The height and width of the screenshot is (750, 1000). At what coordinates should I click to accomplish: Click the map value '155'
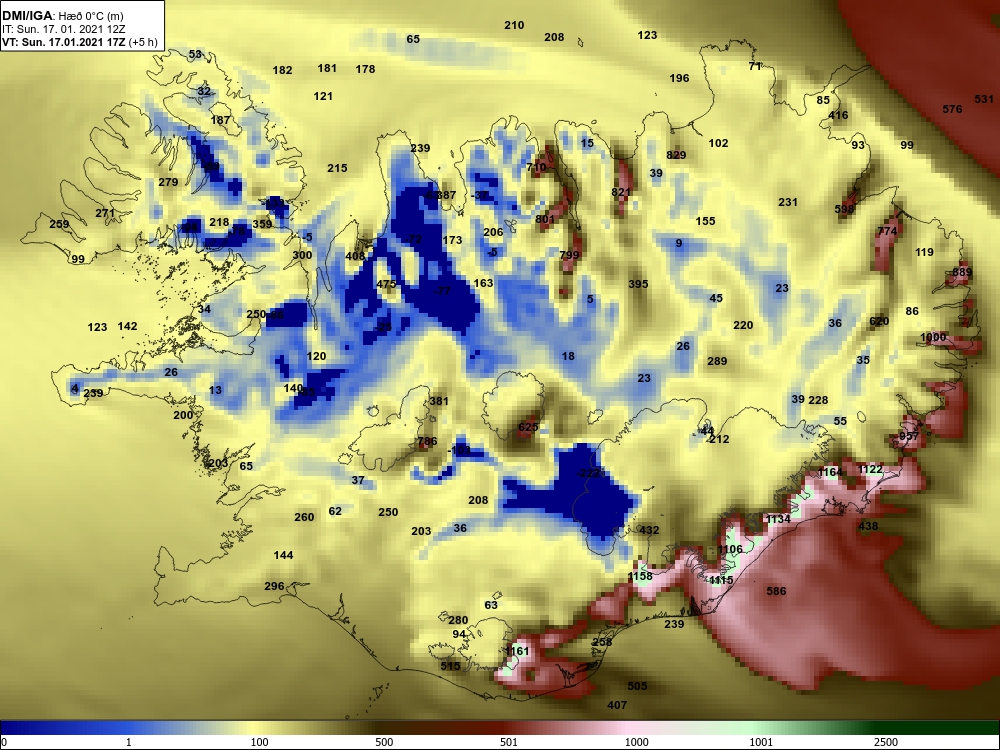pos(705,221)
